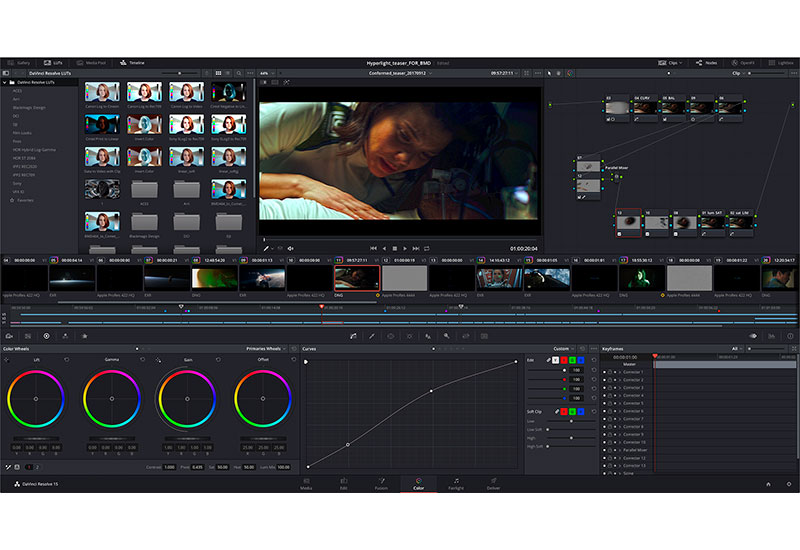Toggle the Timeline panel button
Screen dimensions: 800x550
tap(132, 63)
